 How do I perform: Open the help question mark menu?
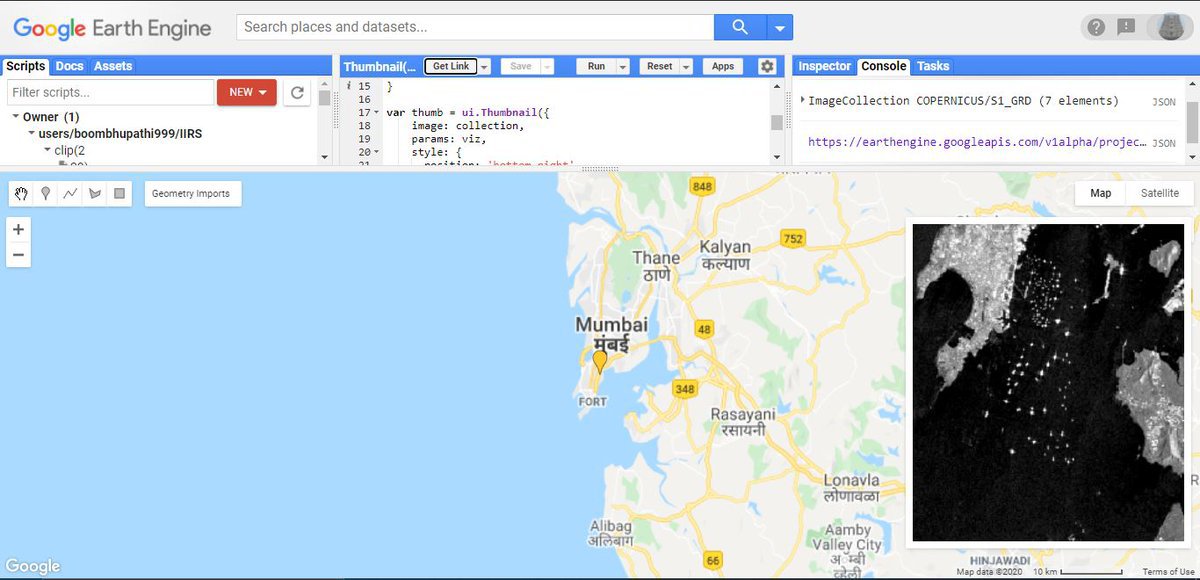tap(1097, 27)
